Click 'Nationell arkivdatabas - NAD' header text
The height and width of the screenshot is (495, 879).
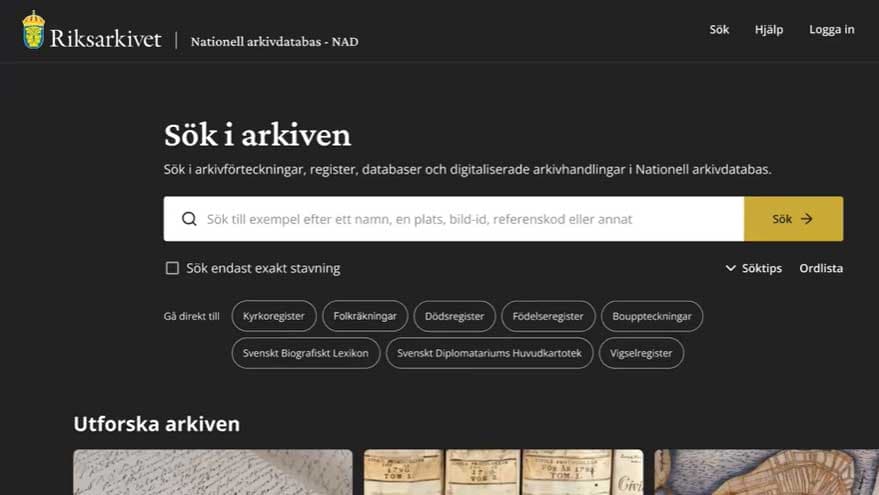coord(274,41)
